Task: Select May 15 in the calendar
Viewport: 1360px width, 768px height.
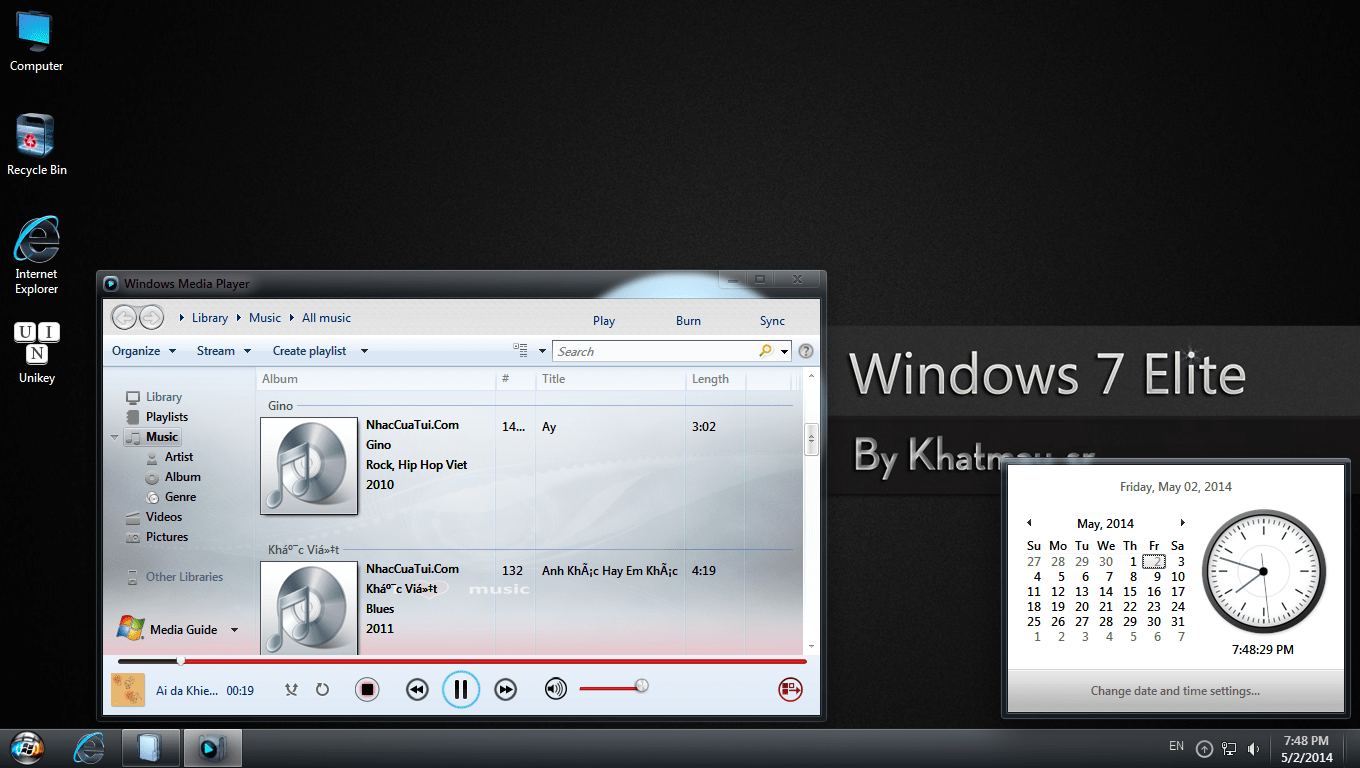Action: tap(1130, 591)
